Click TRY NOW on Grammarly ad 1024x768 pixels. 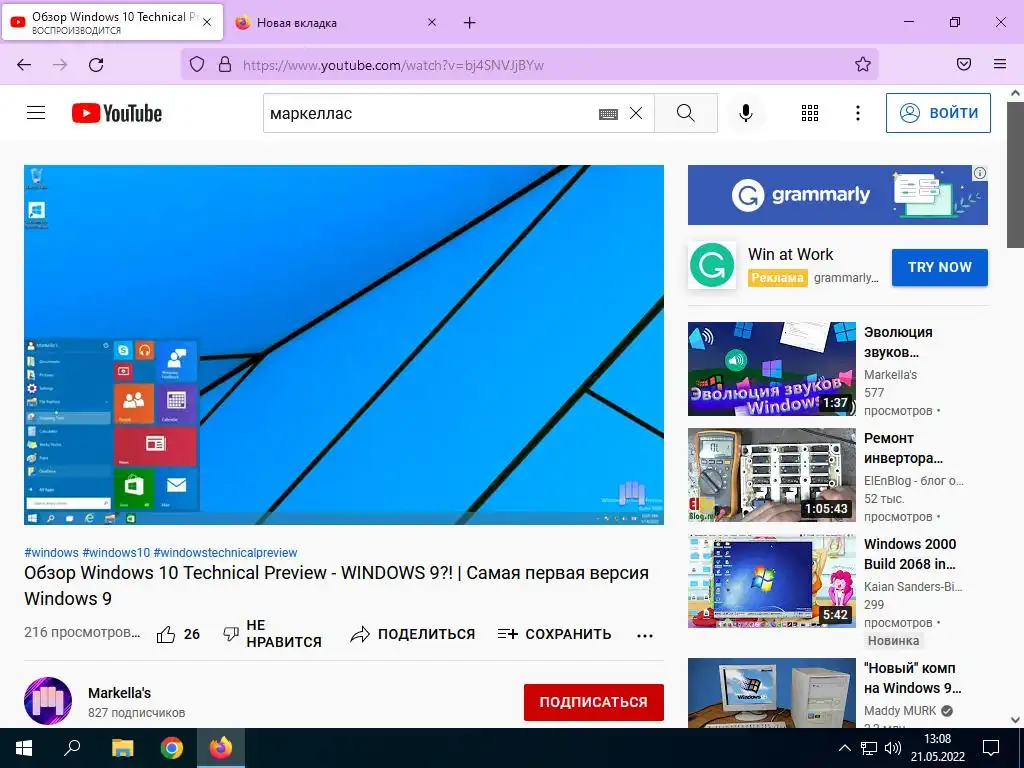pos(940,267)
